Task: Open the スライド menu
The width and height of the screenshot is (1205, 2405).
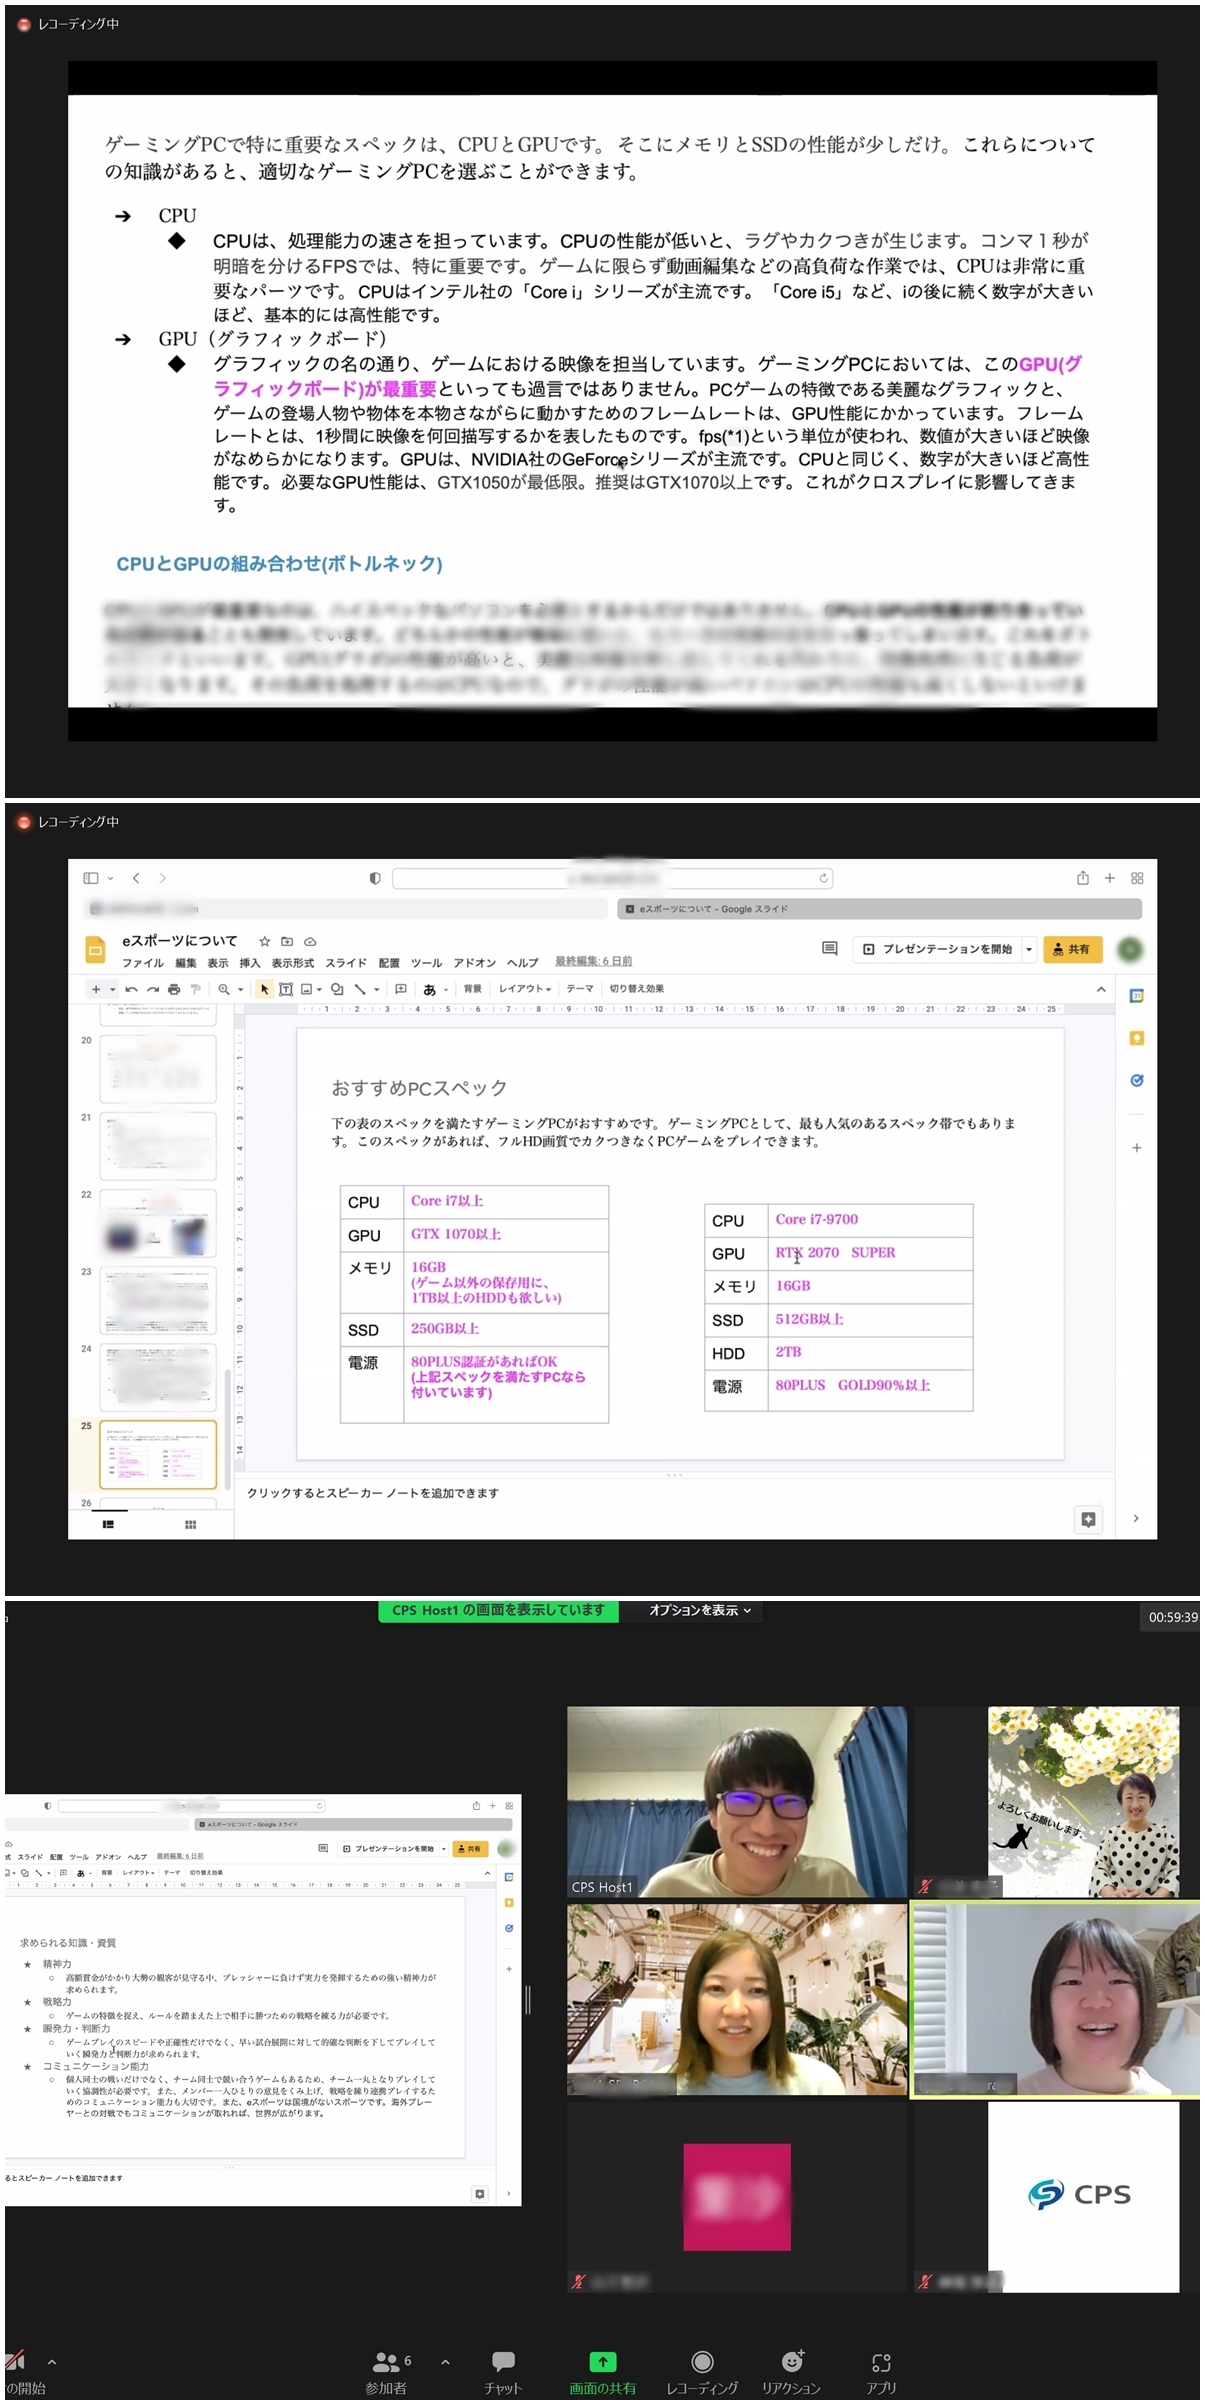Action: click(346, 963)
